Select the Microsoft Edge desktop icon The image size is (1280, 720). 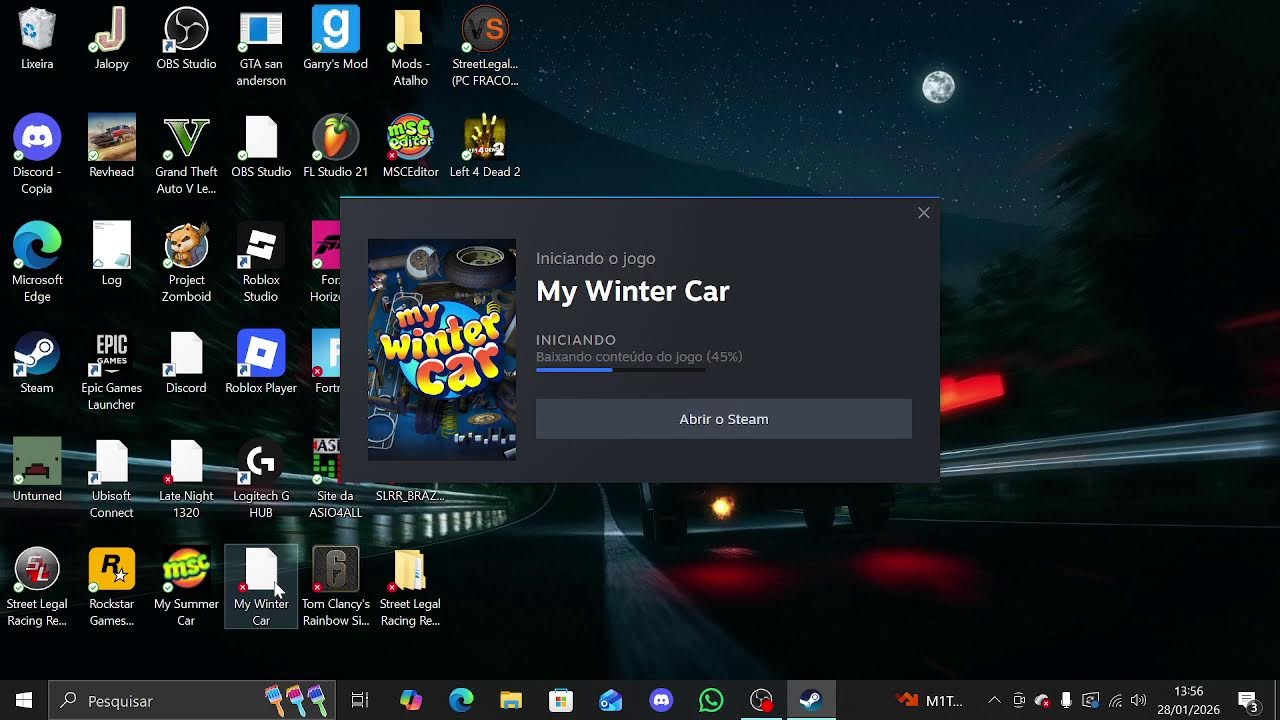point(37,263)
